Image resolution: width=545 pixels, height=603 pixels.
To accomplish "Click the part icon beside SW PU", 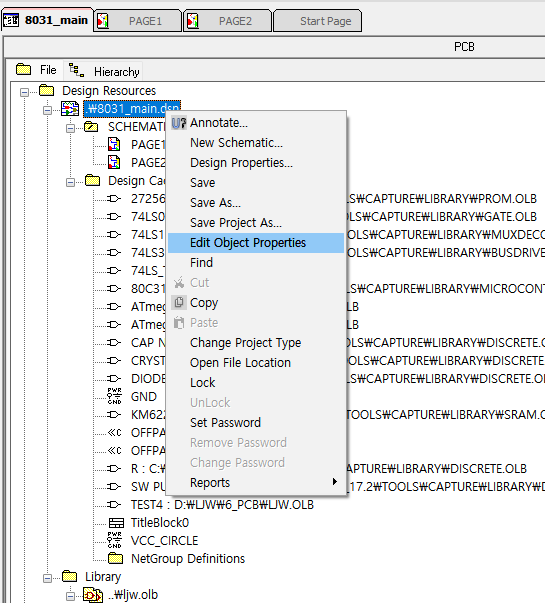I will (114, 486).
